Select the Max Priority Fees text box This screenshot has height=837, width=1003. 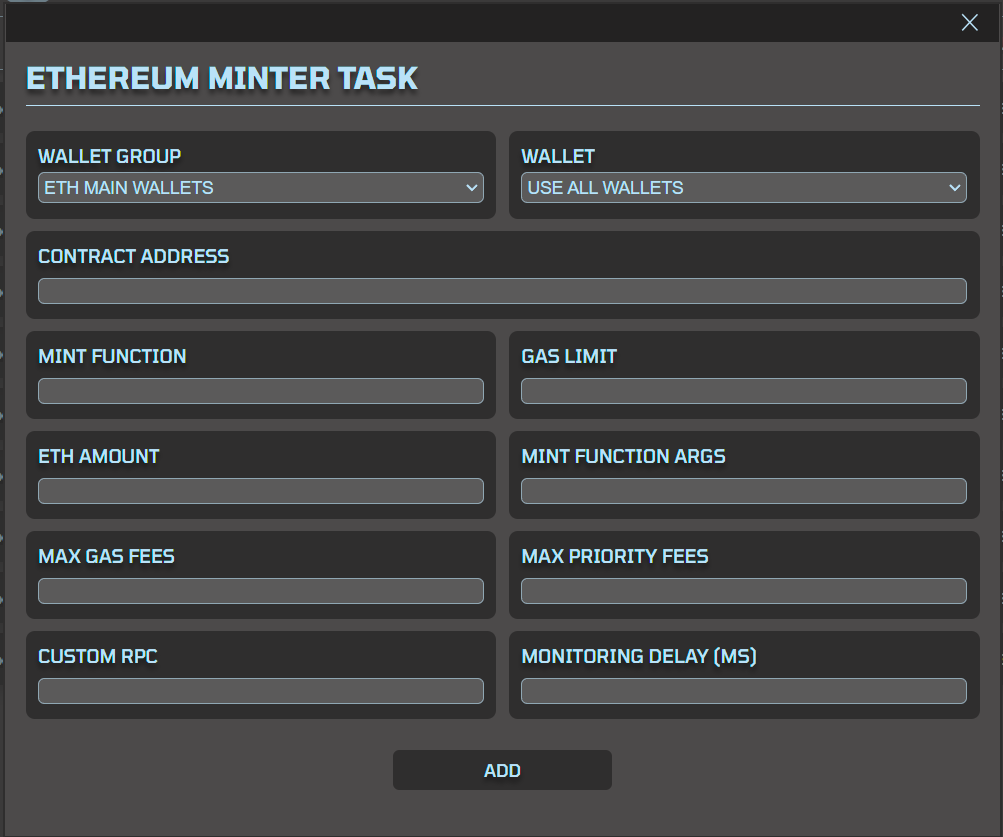point(743,591)
